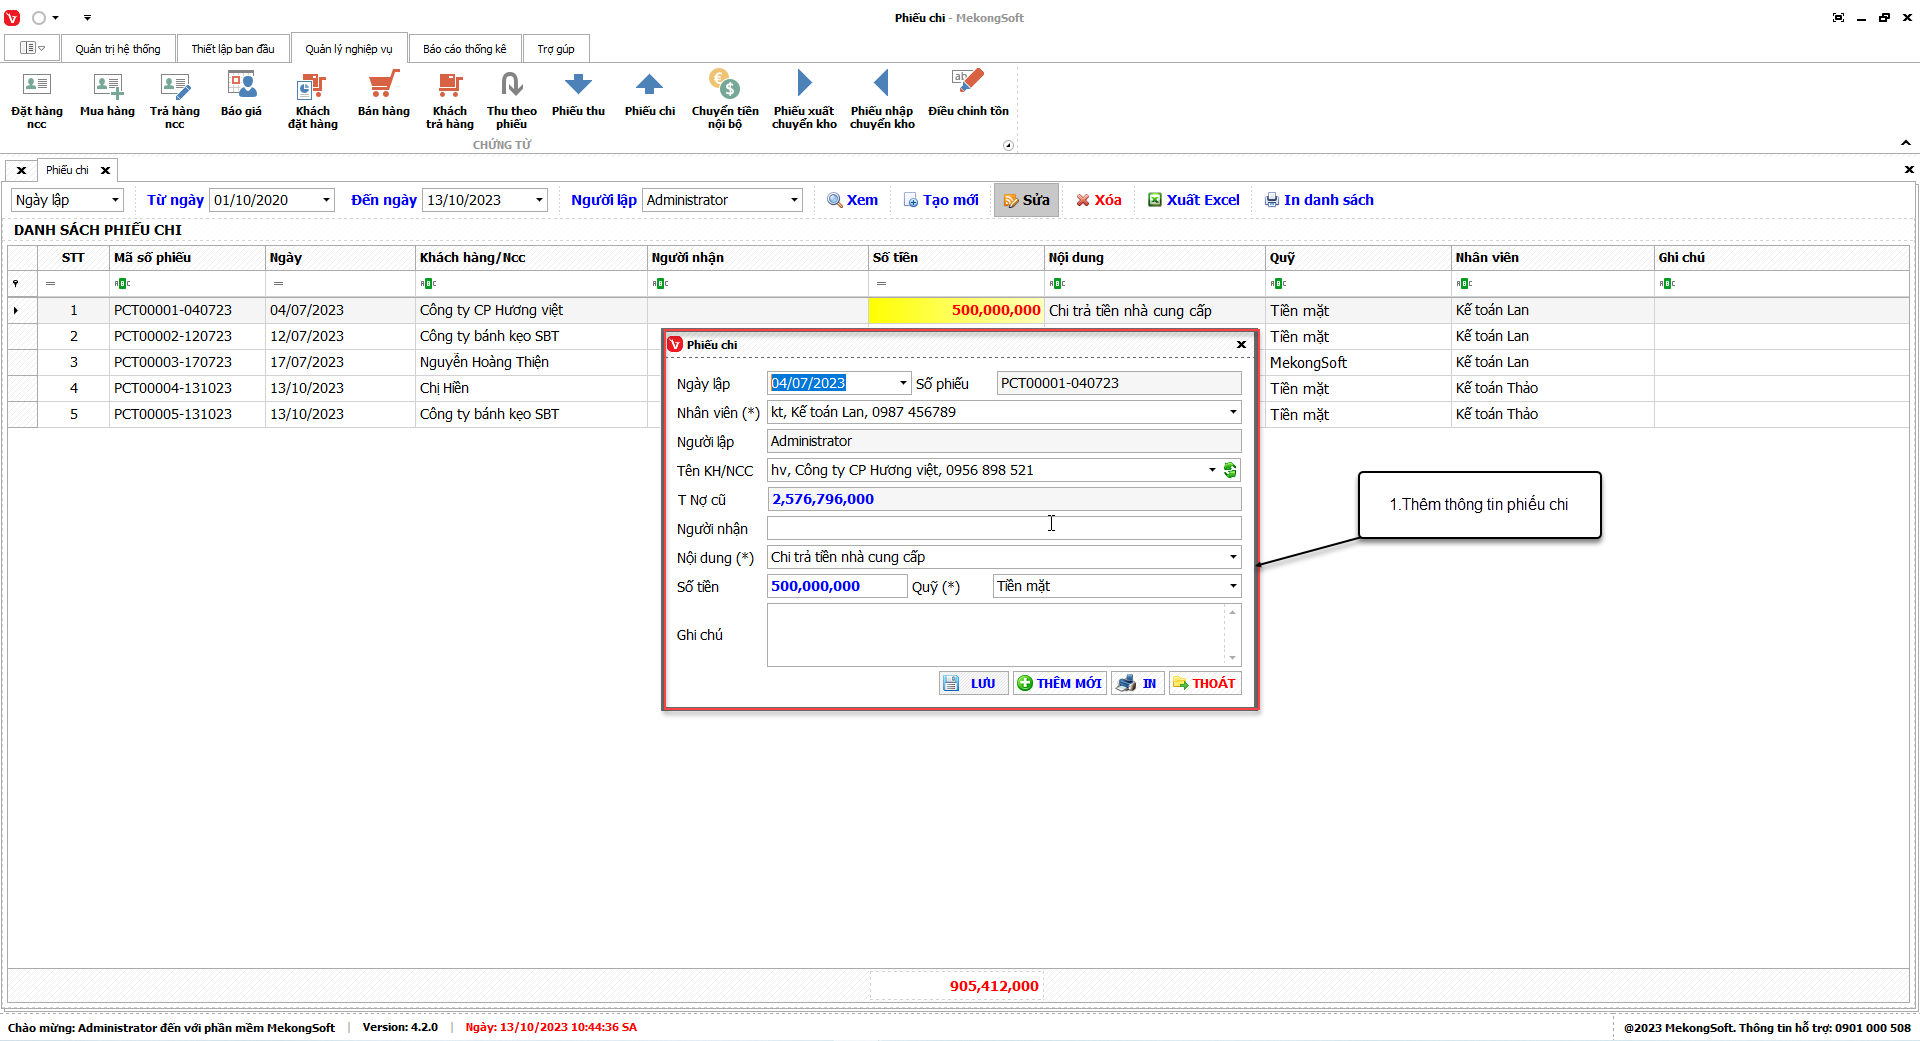This screenshot has width=1920, height=1041.
Task: Select row PCT00003-170723 in the list
Action: pyautogui.click(x=173, y=362)
